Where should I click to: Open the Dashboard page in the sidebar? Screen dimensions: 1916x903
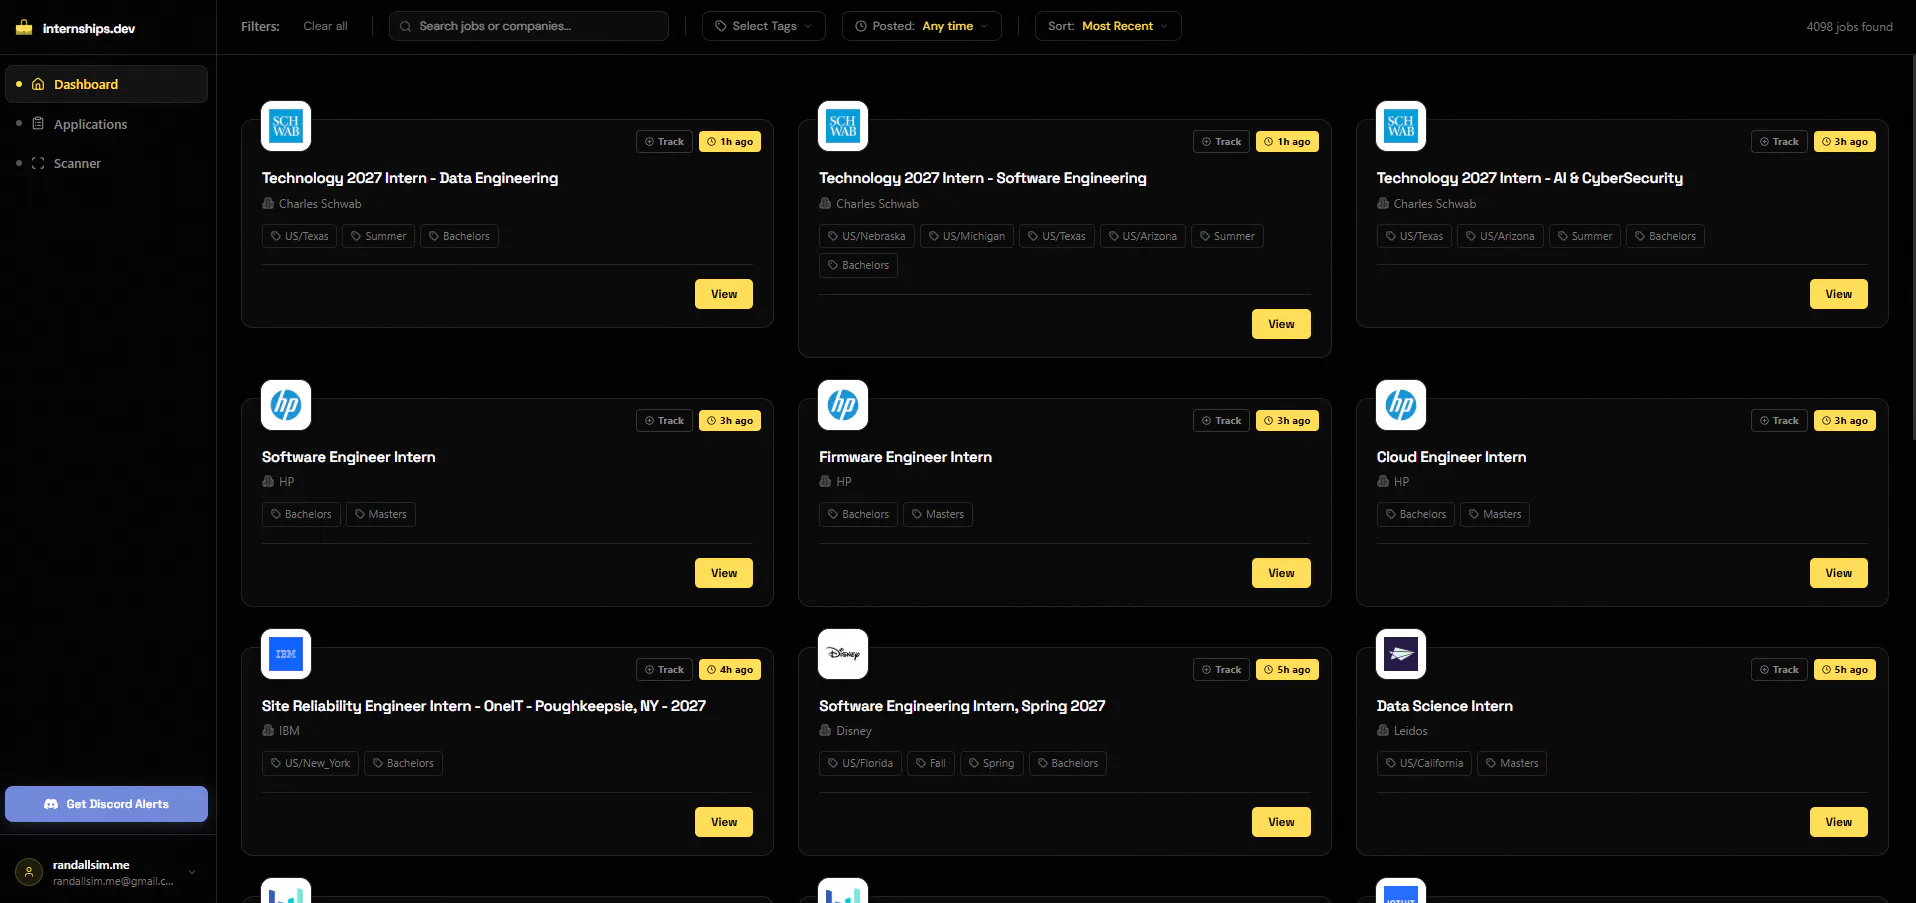pos(106,84)
